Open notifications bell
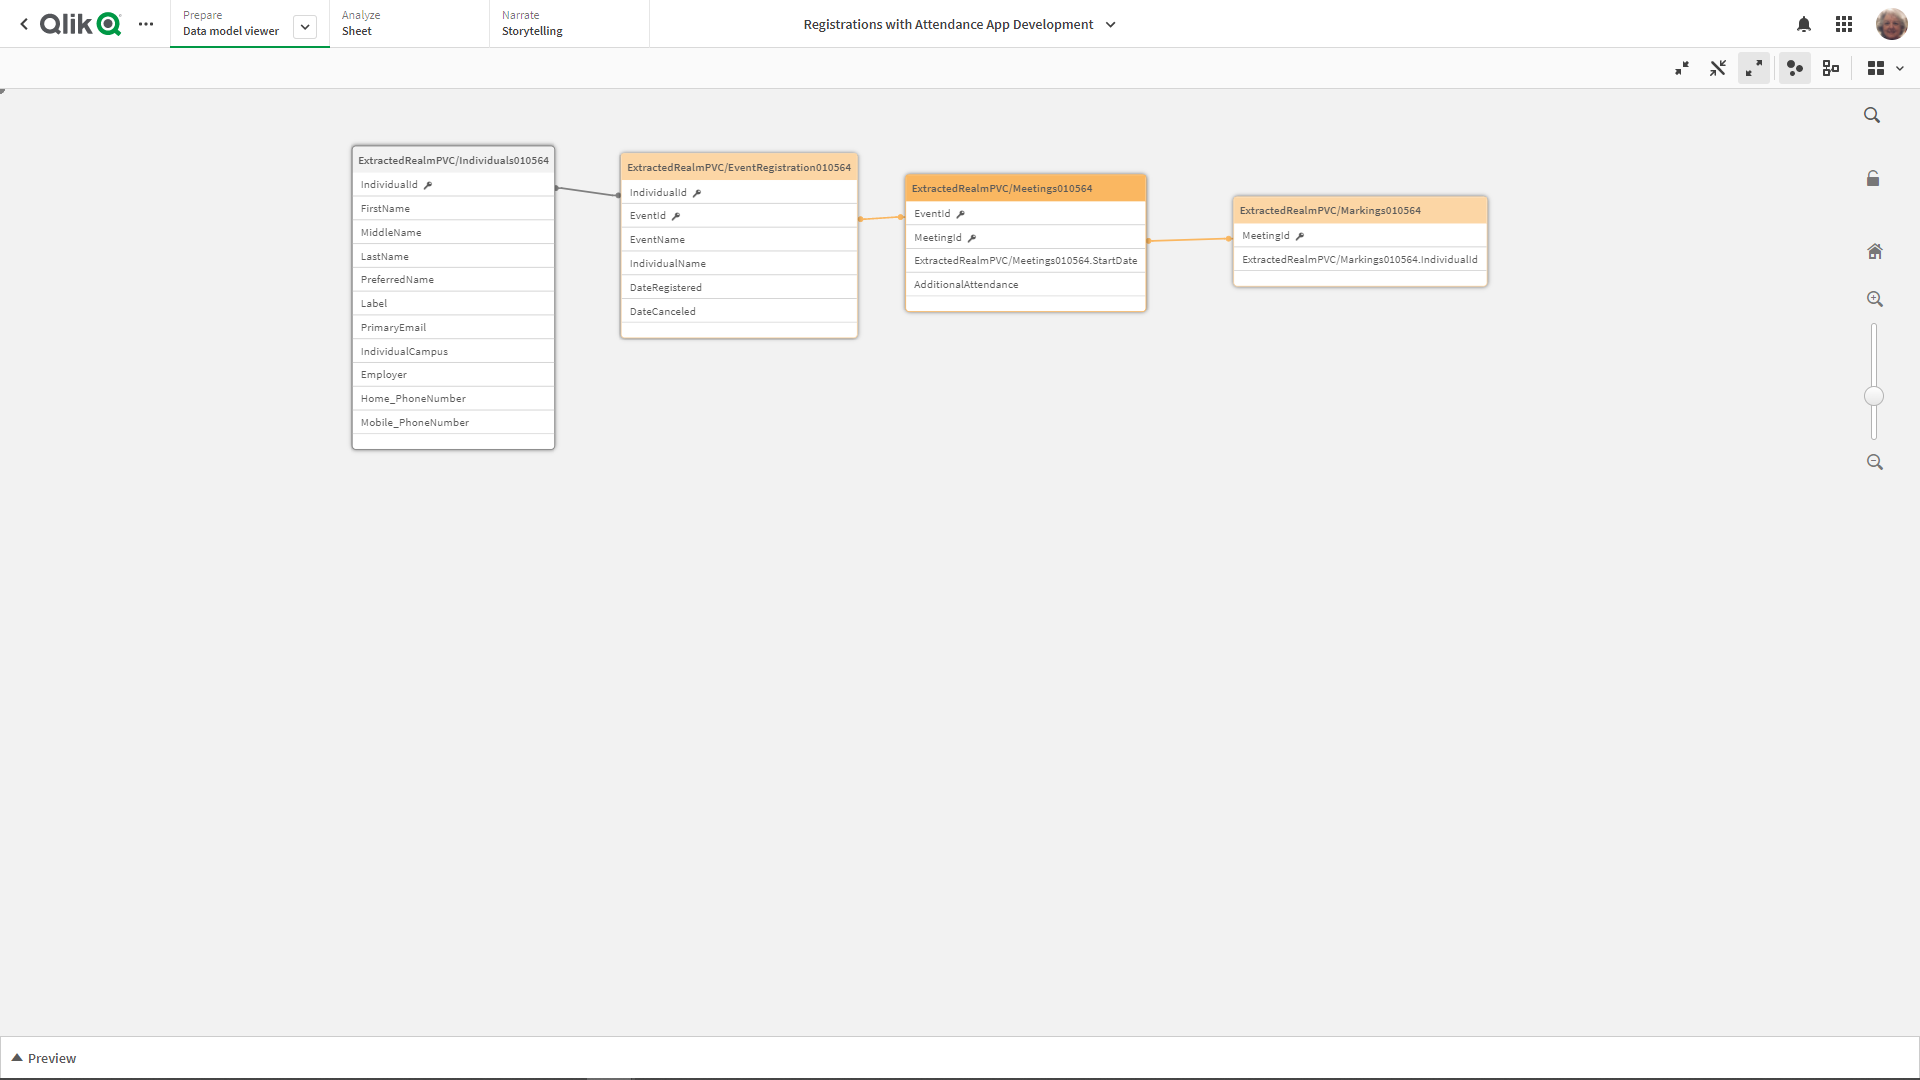 (1804, 24)
